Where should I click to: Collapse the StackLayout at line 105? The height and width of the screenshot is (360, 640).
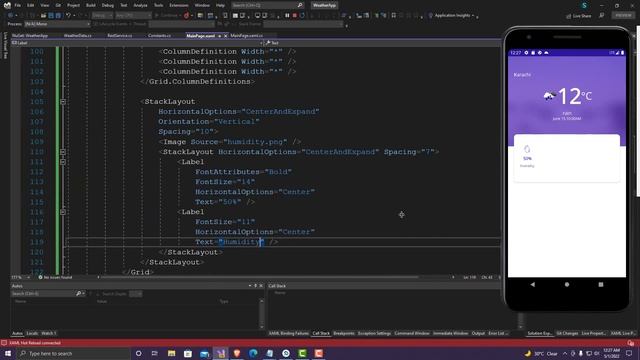pyautogui.click(x=63, y=102)
